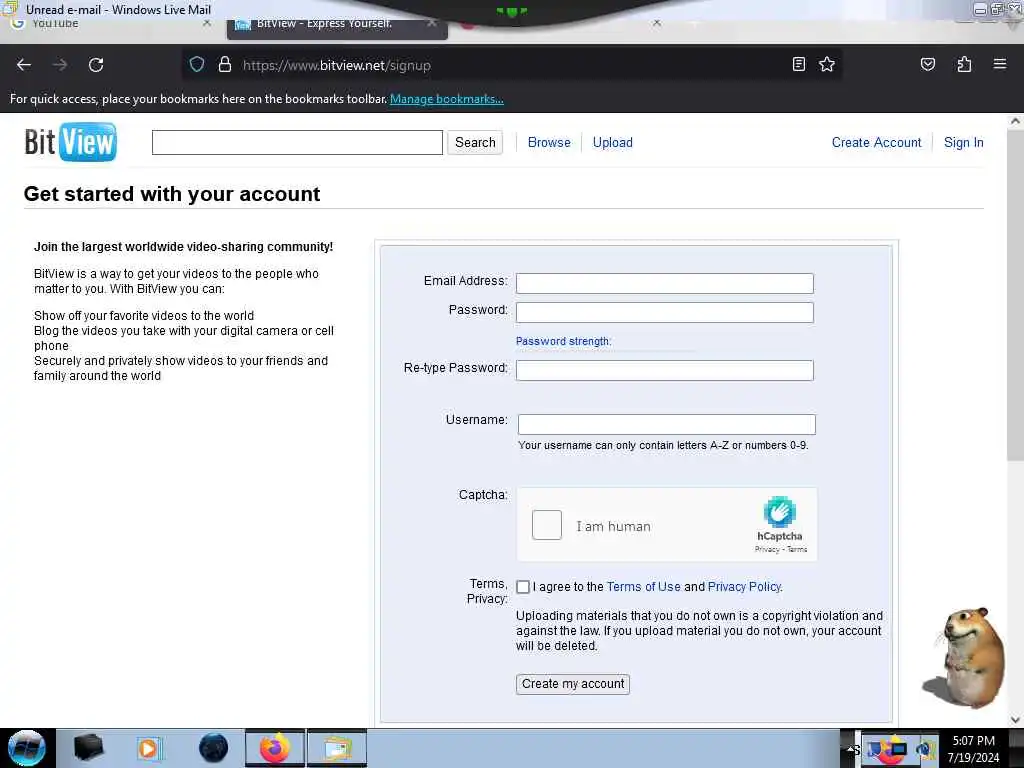Check the hCaptcha 'I am human' box
Image resolution: width=1024 pixels, height=768 pixels.
(x=547, y=525)
